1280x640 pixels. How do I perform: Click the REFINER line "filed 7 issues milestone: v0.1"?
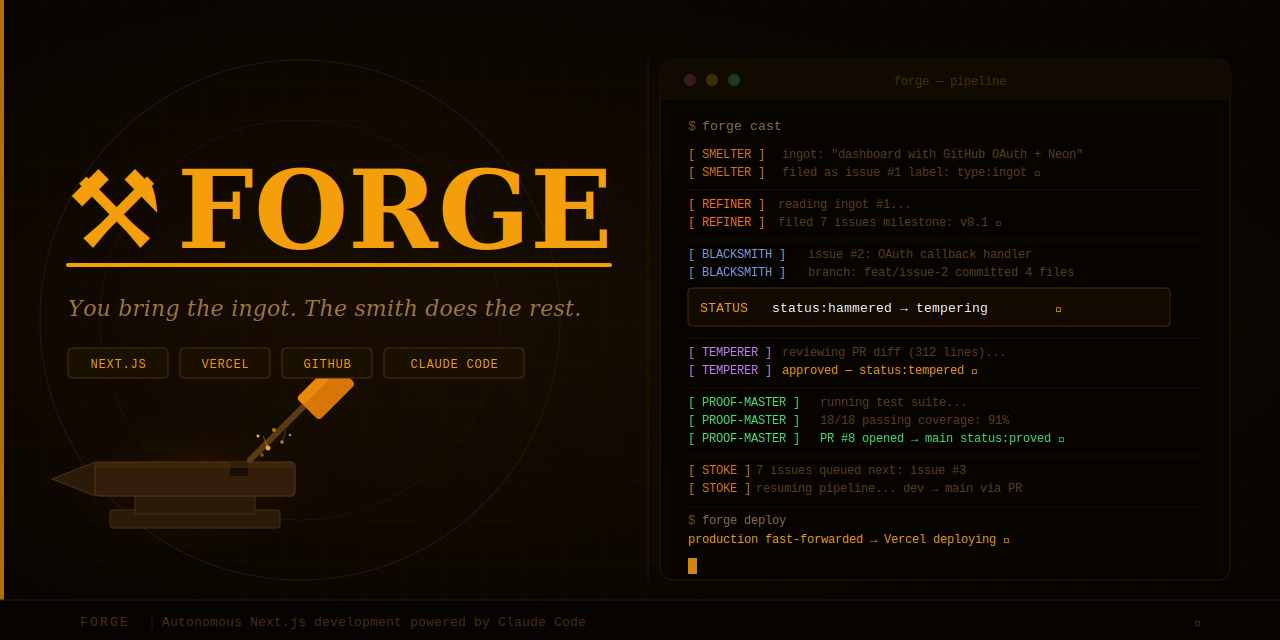tap(845, 223)
